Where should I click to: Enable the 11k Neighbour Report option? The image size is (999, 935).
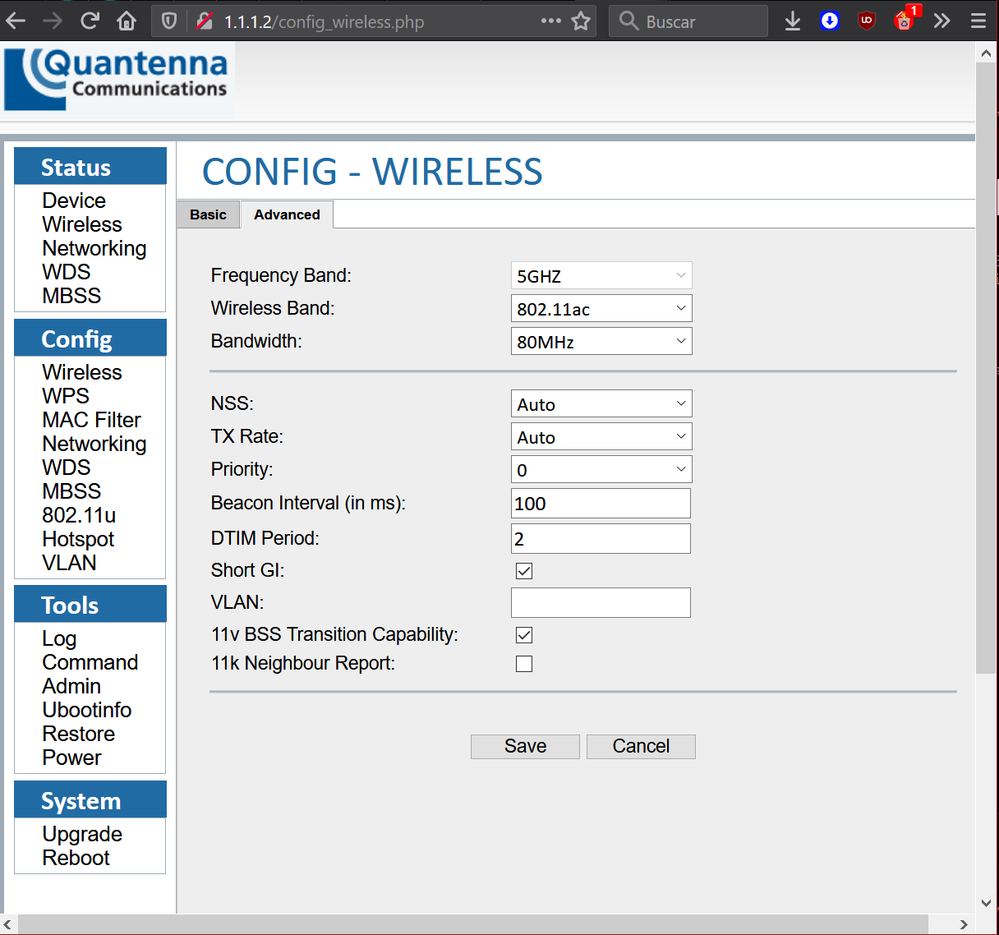[524, 663]
